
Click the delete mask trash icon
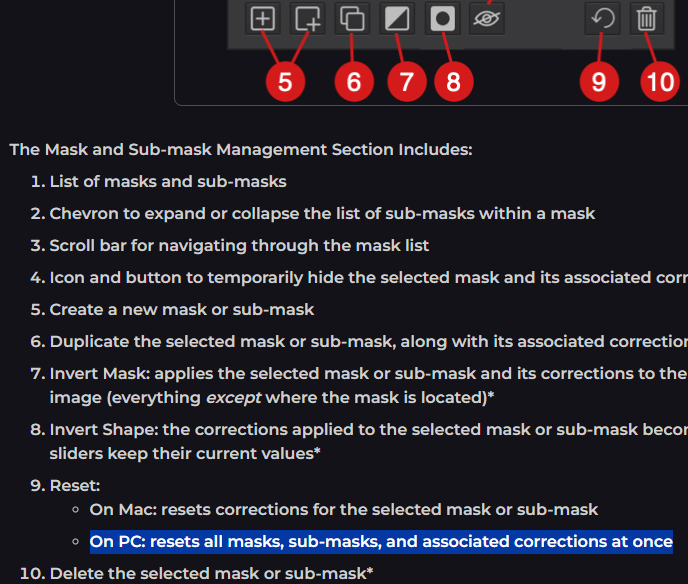point(647,18)
